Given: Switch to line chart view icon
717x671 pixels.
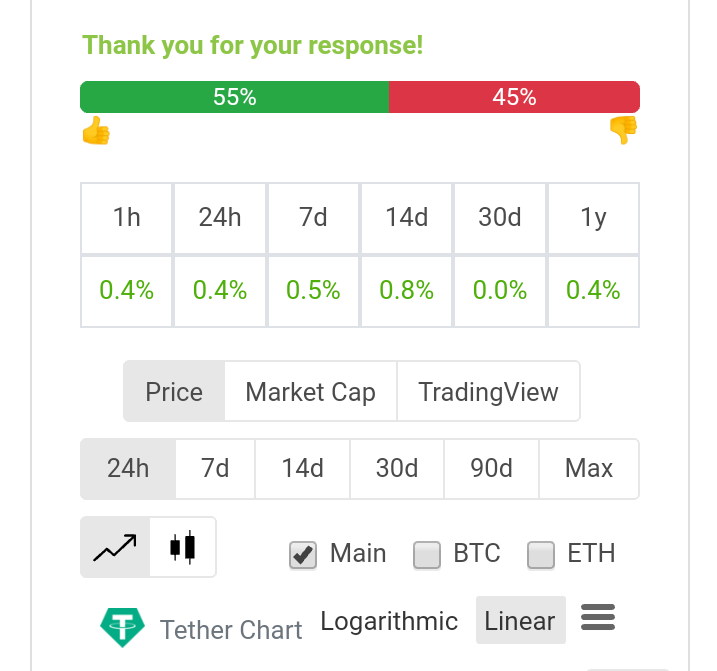Looking at the screenshot, I should (115, 547).
